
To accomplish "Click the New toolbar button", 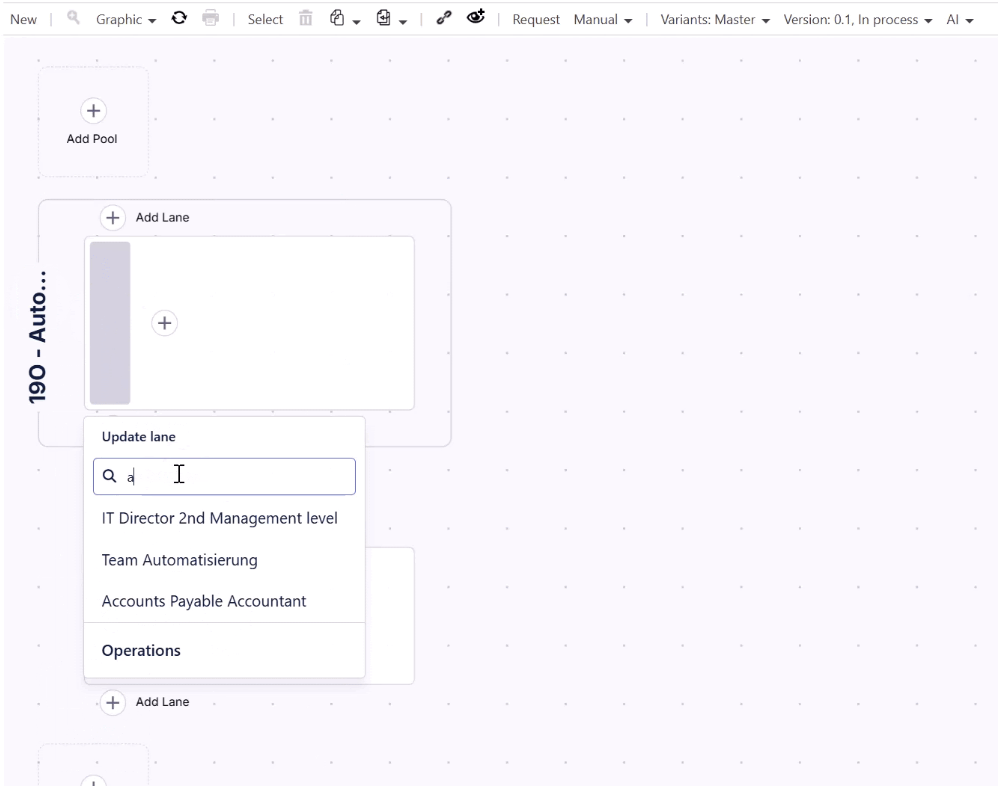I will click(x=24, y=20).
